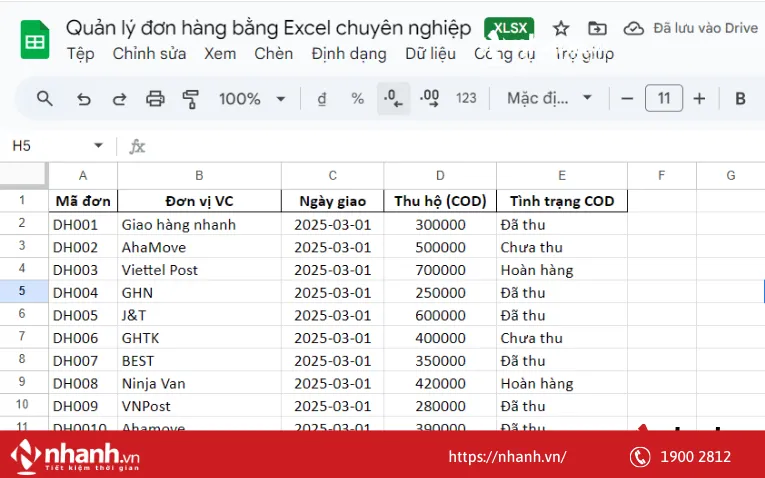Star this document

coord(561,28)
